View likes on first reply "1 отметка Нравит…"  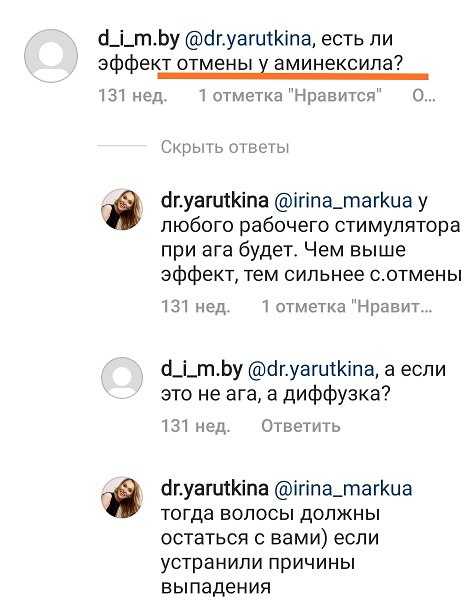(347, 307)
